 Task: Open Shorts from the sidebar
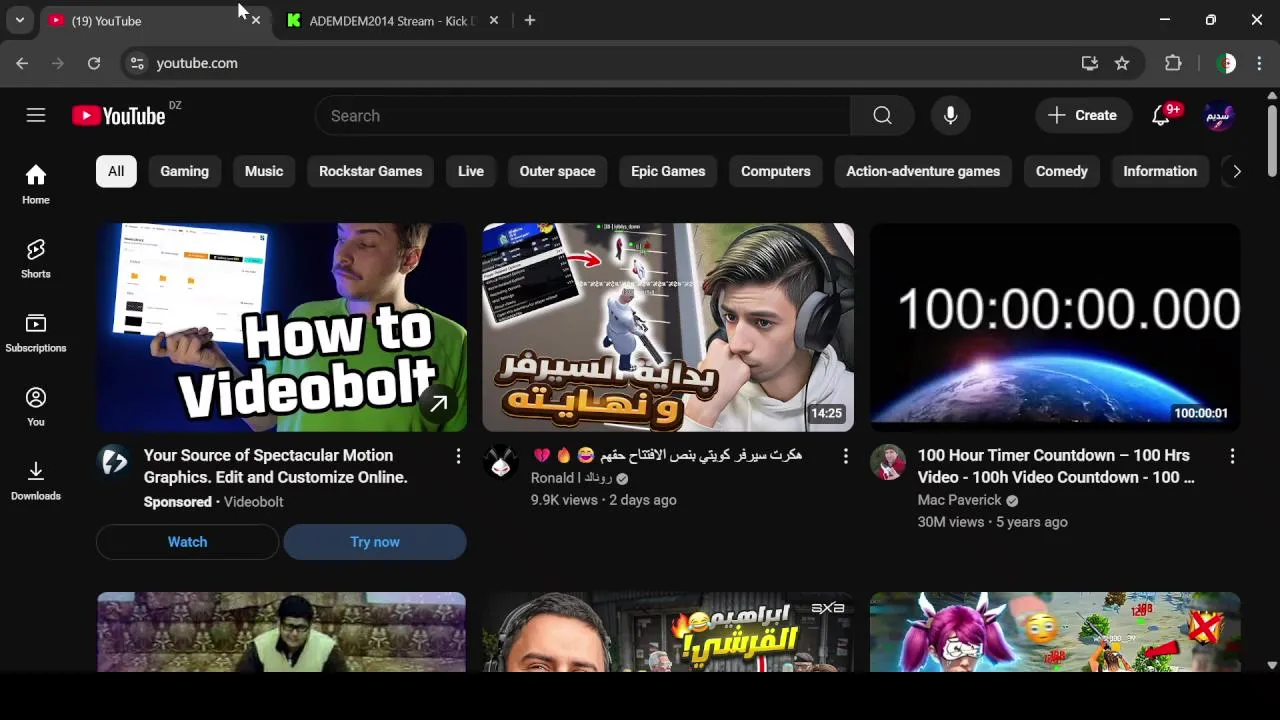point(36,259)
